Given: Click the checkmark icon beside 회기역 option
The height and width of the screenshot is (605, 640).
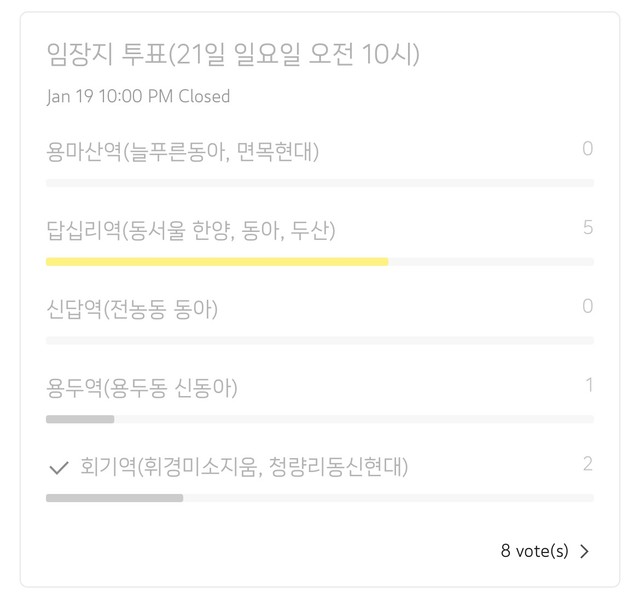Looking at the screenshot, I should pos(58,467).
